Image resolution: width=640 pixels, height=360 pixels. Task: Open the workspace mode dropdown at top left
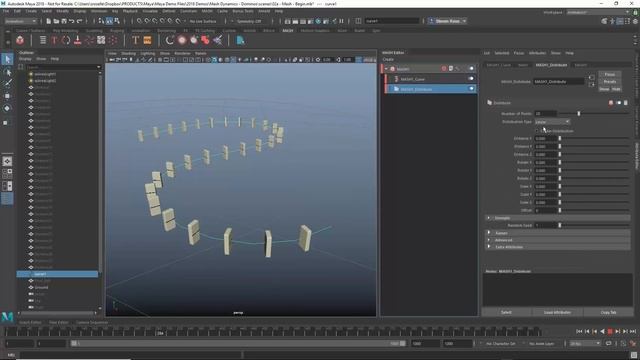tap(20, 21)
